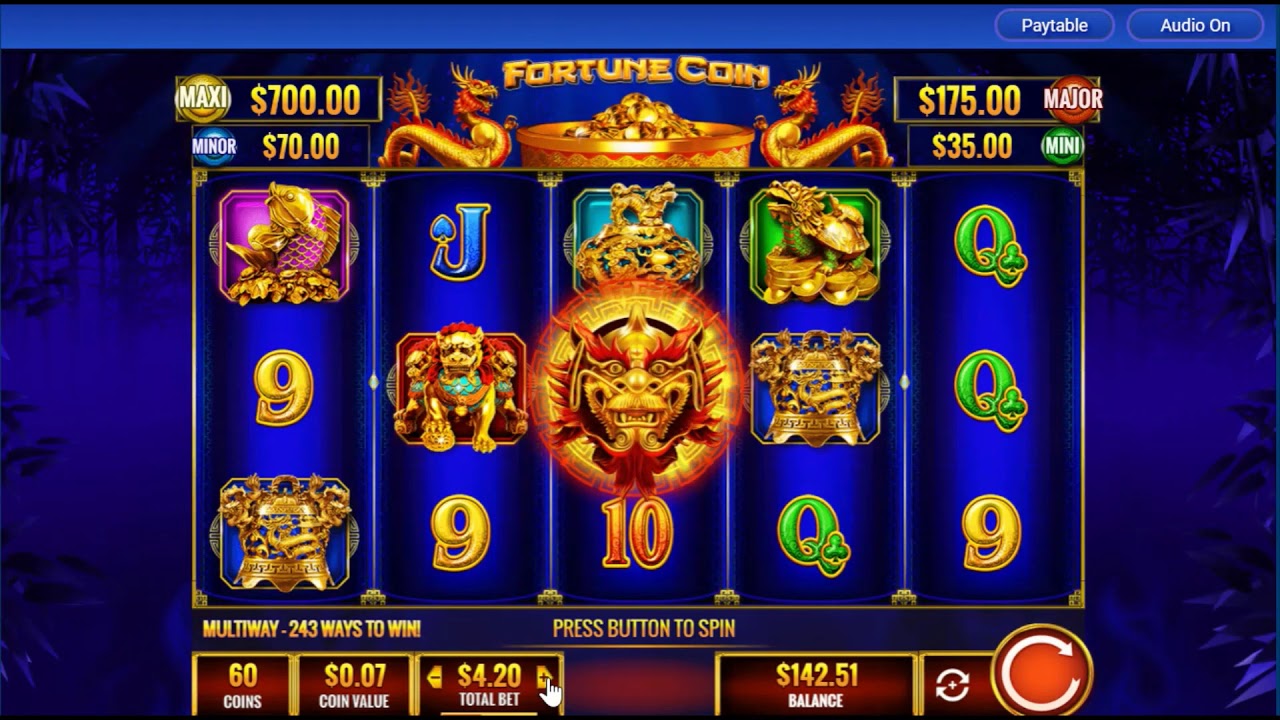Click the MAJOR jackpot badge

coord(1073,98)
